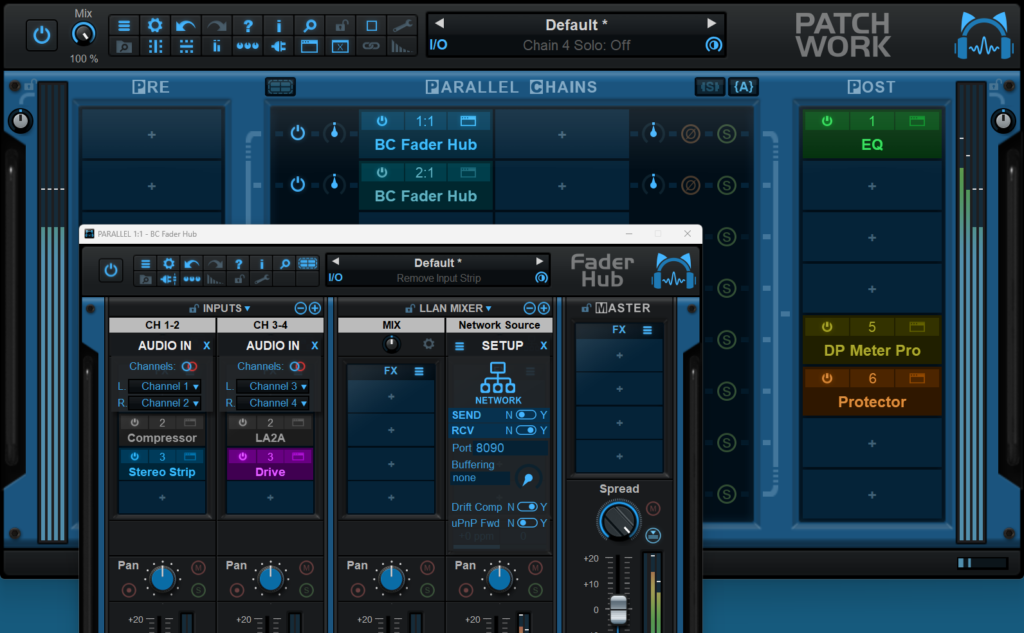Image resolution: width=1024 pixels, height=633 pixels.
Task: Open Channel 3 left input dropdown
Action: [272, 386]
